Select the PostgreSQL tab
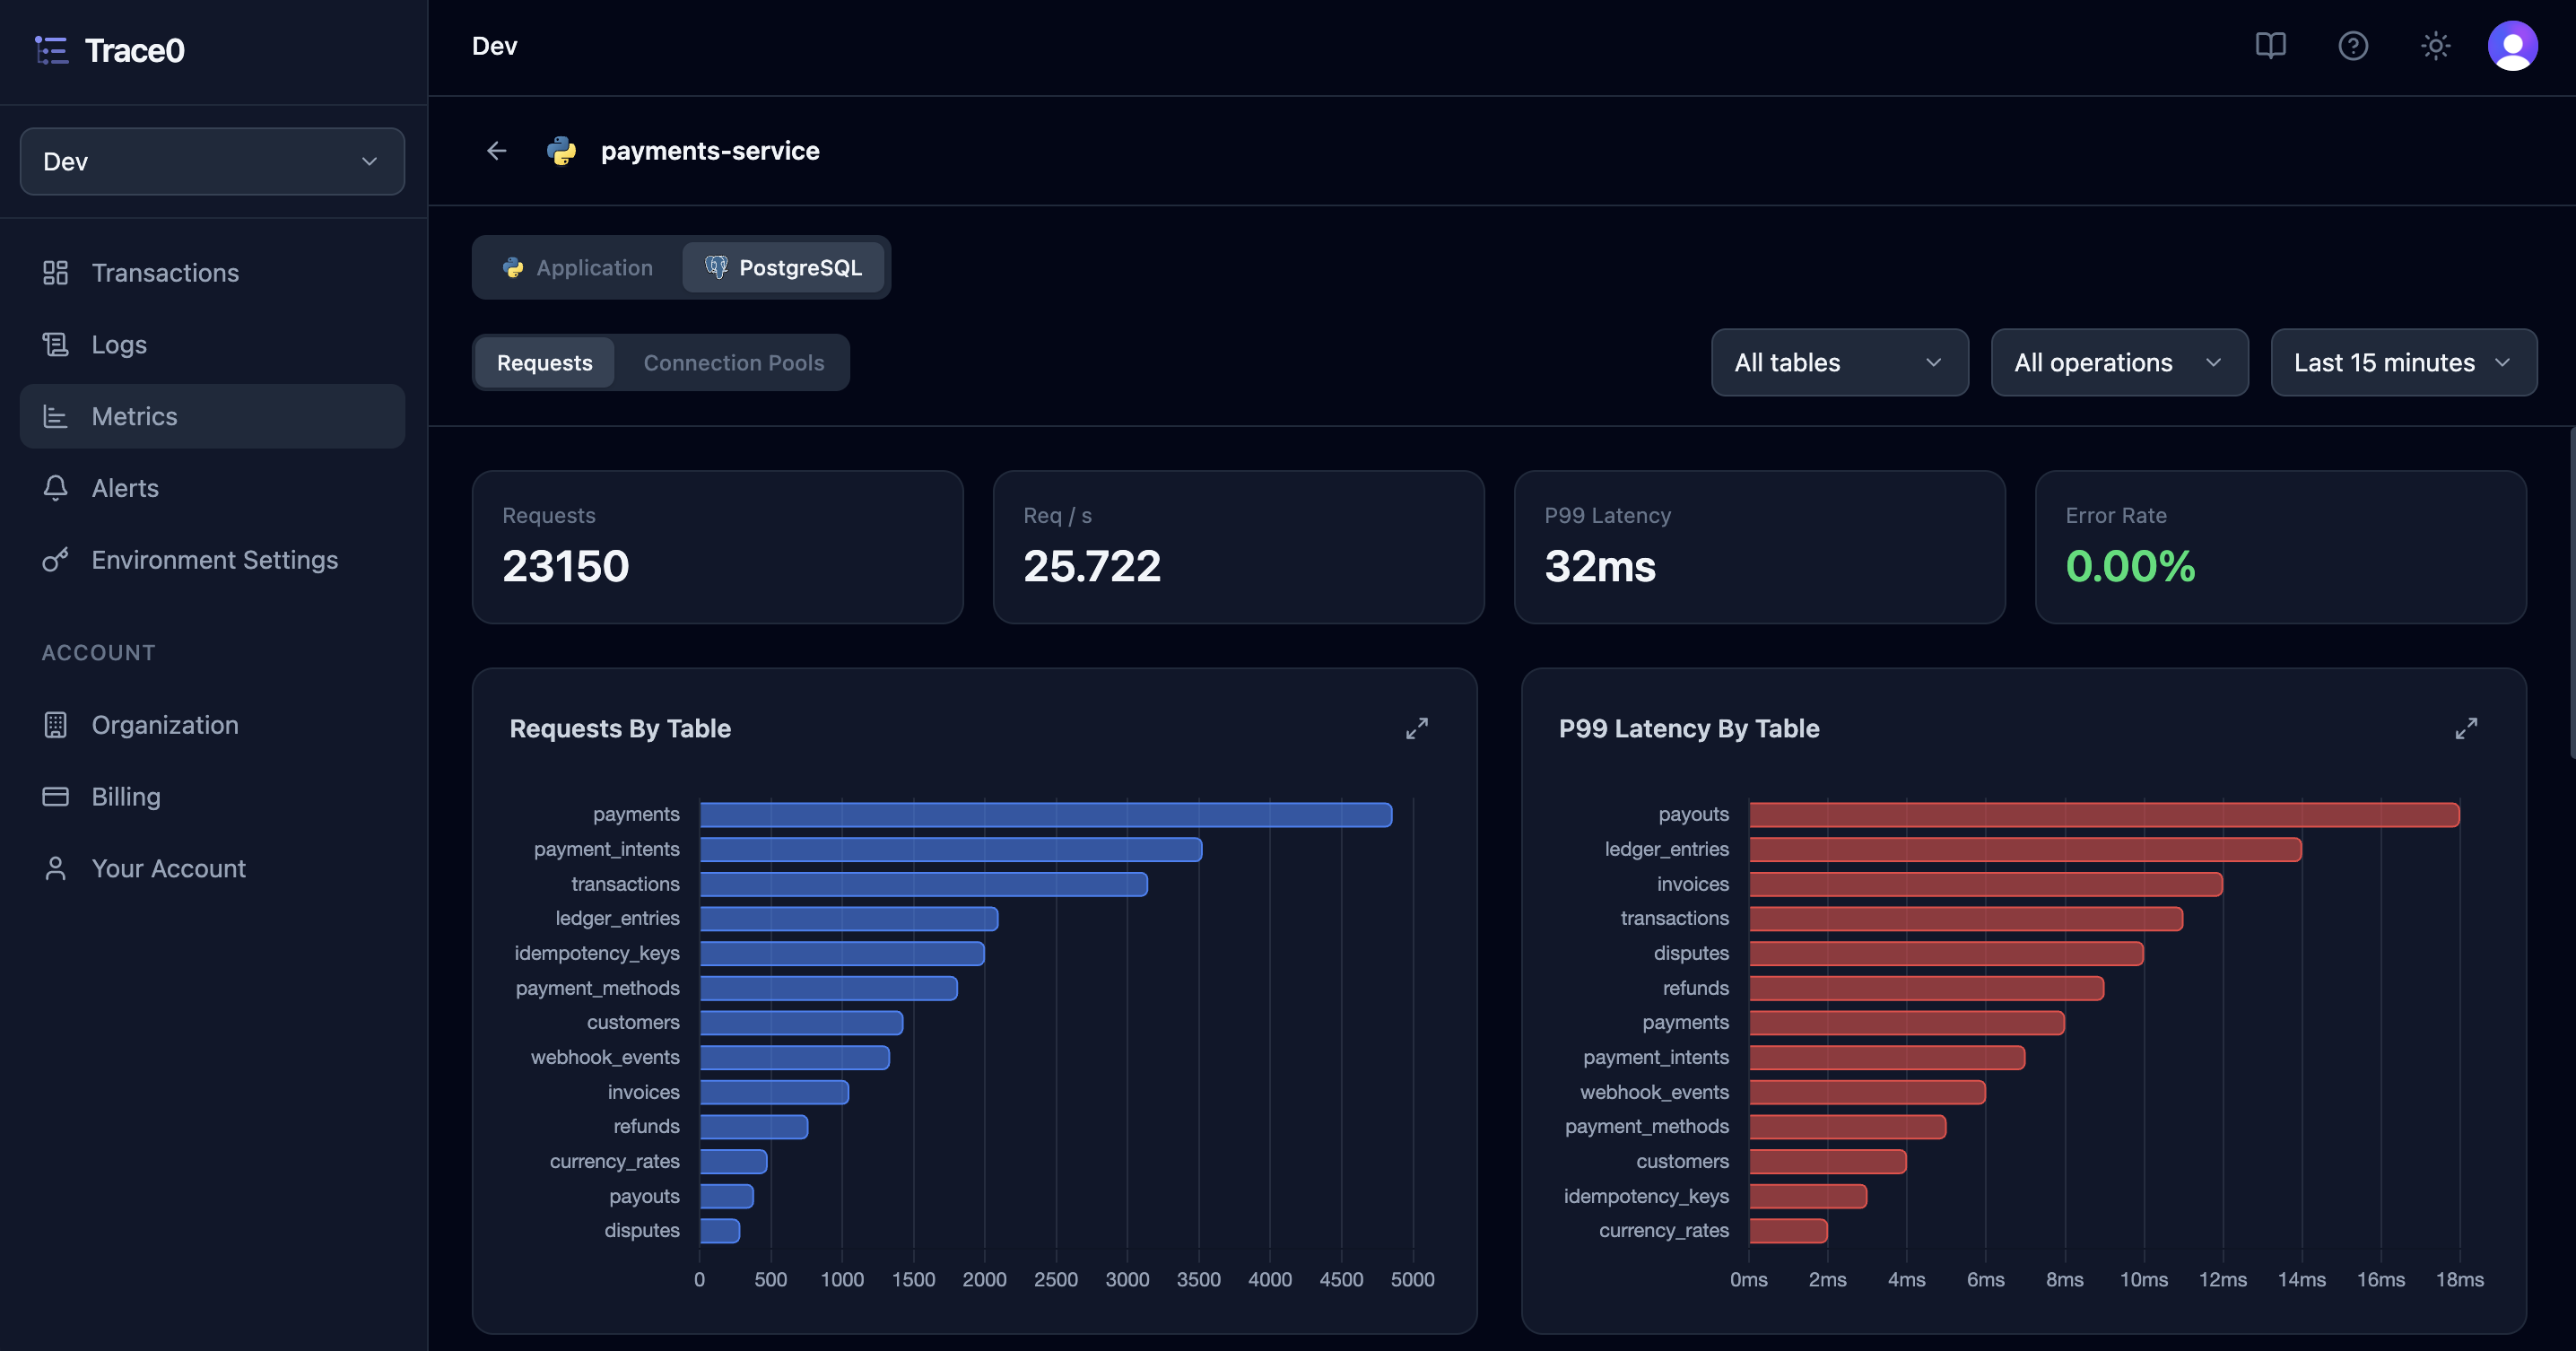Viewport: 2576px width, 1351px height. [x=783, y=268]
